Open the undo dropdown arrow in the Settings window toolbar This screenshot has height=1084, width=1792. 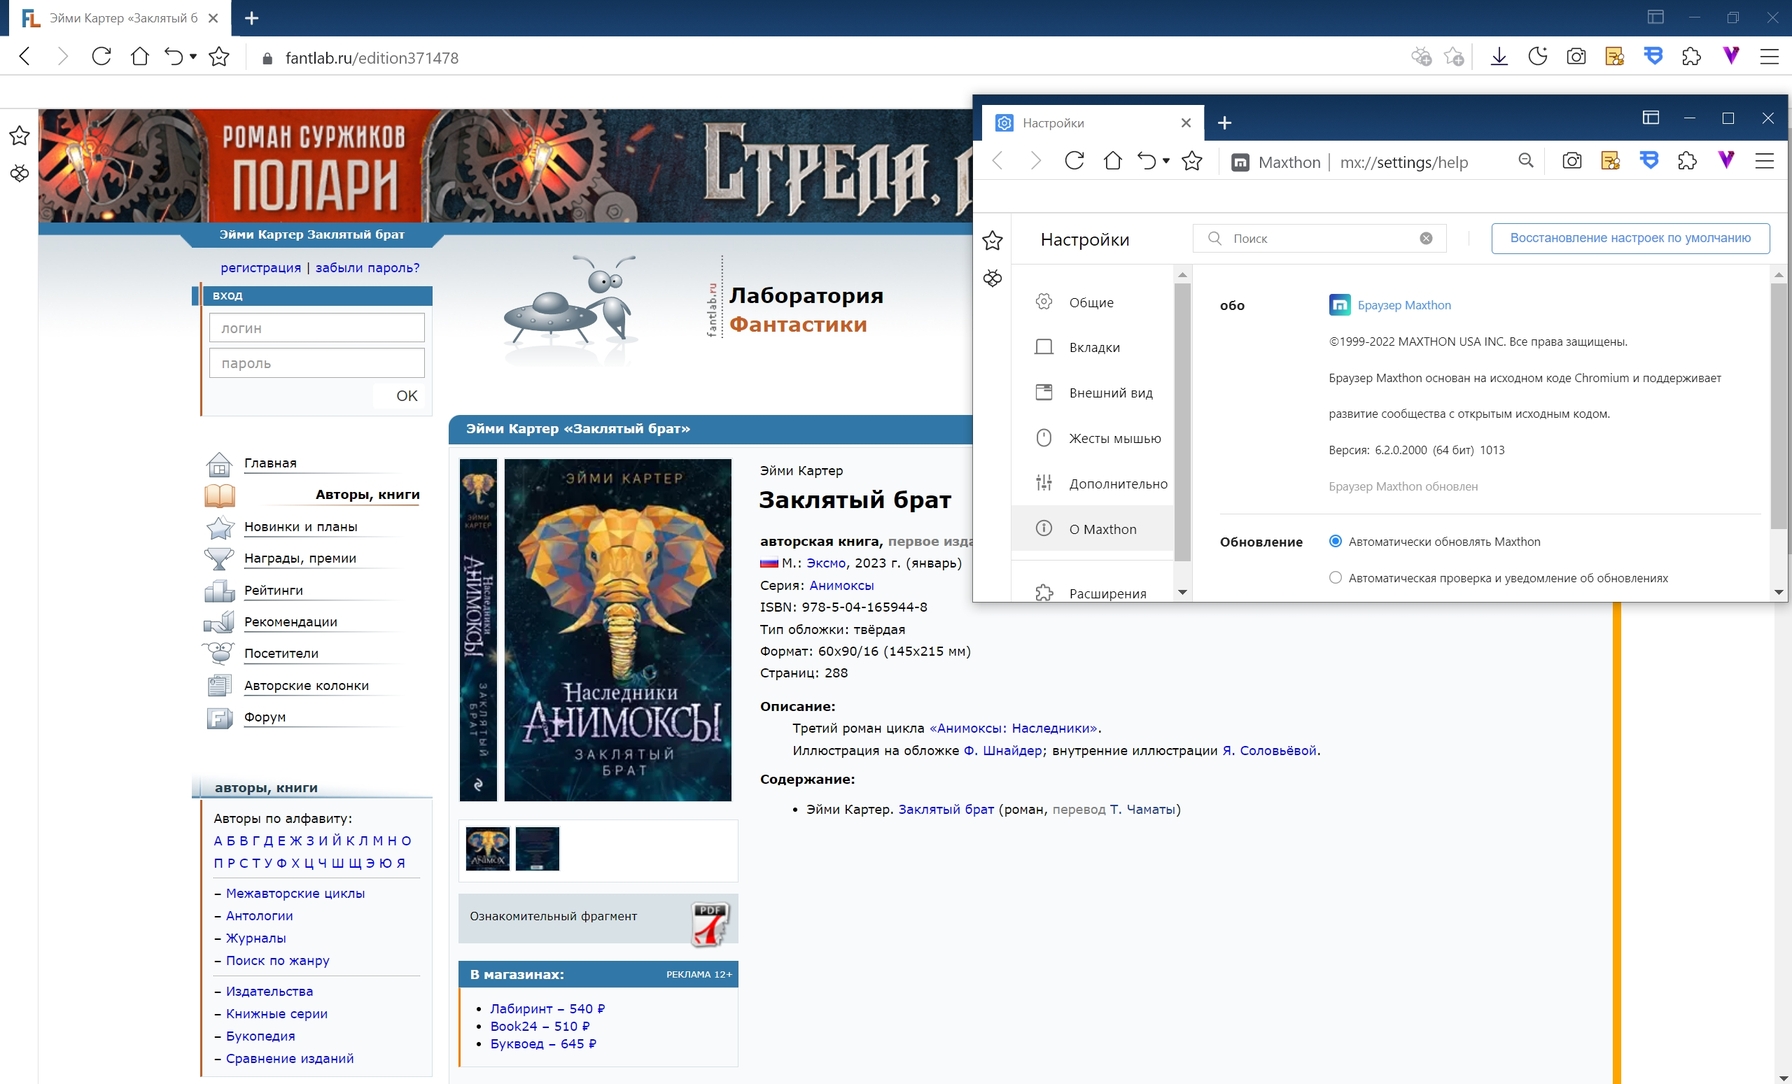tap(1166, 161)
